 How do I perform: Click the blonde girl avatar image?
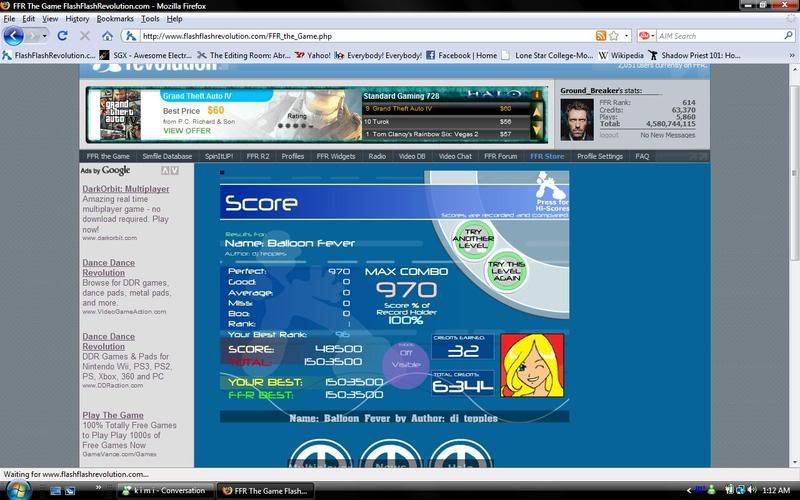532,366
